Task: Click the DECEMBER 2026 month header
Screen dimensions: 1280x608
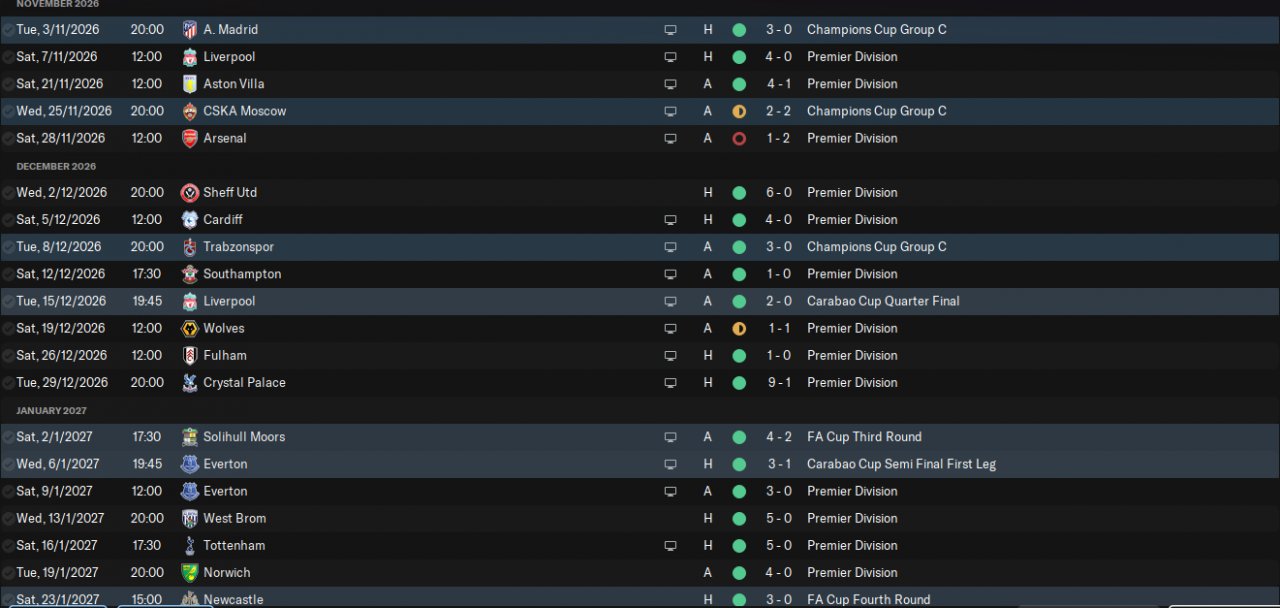Action: (56, 166)
